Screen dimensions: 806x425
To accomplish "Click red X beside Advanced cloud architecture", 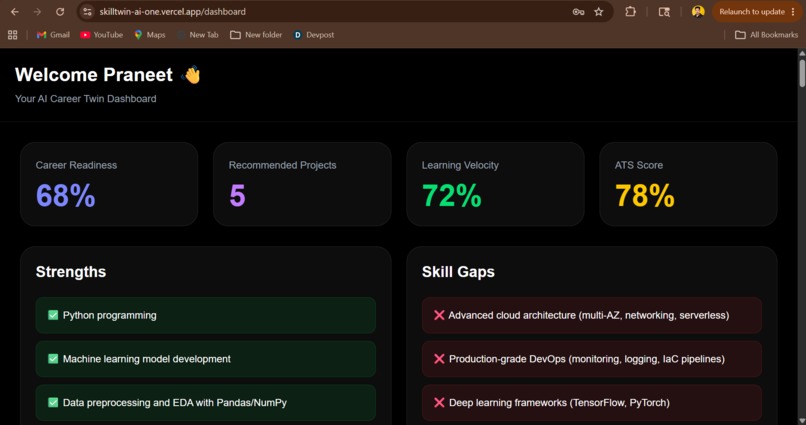I will click(439, 315).
